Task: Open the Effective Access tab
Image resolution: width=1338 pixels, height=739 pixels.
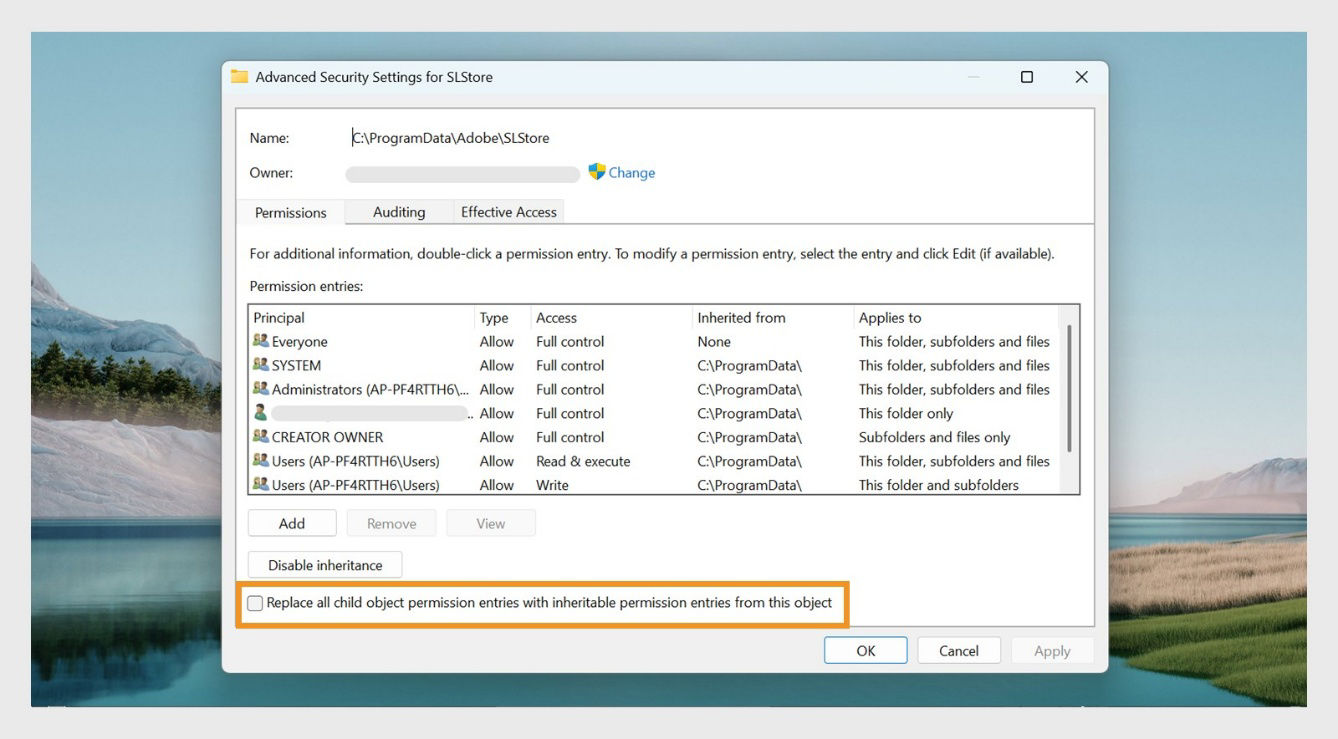Action: click(x=508, y=212)
